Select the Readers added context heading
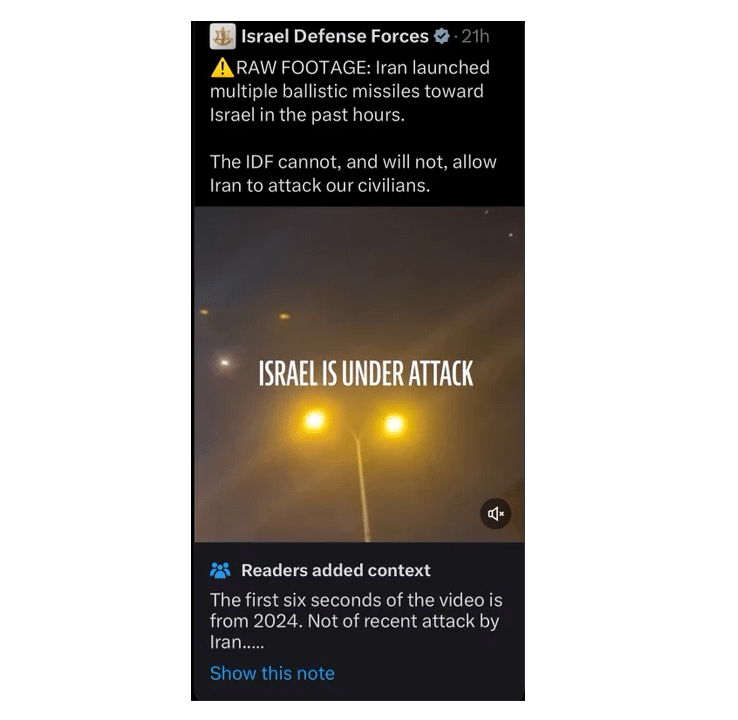The width and height of the screenshot is (738, 720). (336, 570)
